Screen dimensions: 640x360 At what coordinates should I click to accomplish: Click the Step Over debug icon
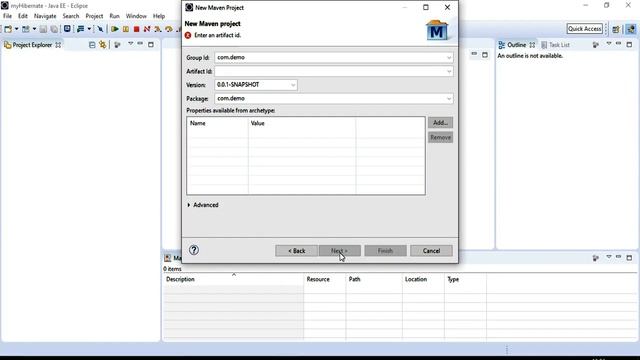pyautogui.click(x=169, y=29)
